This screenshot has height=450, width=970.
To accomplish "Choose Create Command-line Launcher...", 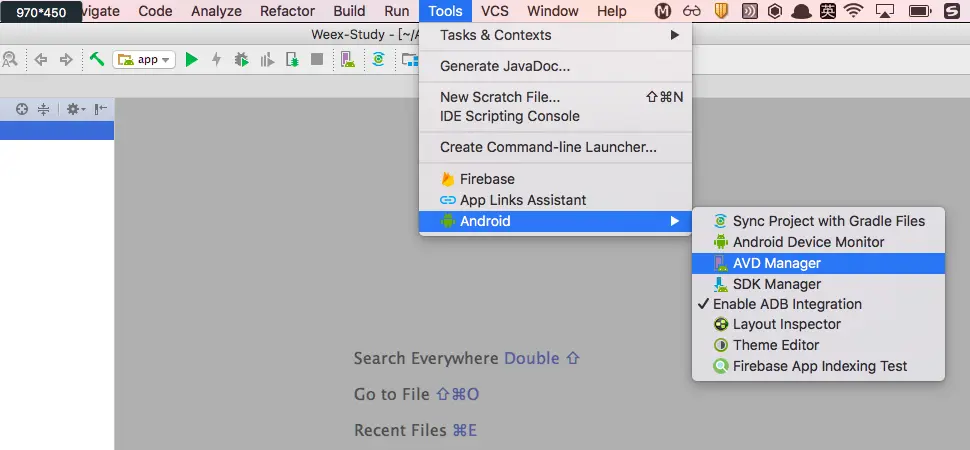I will pyautogui.click(x=555, y=147).
